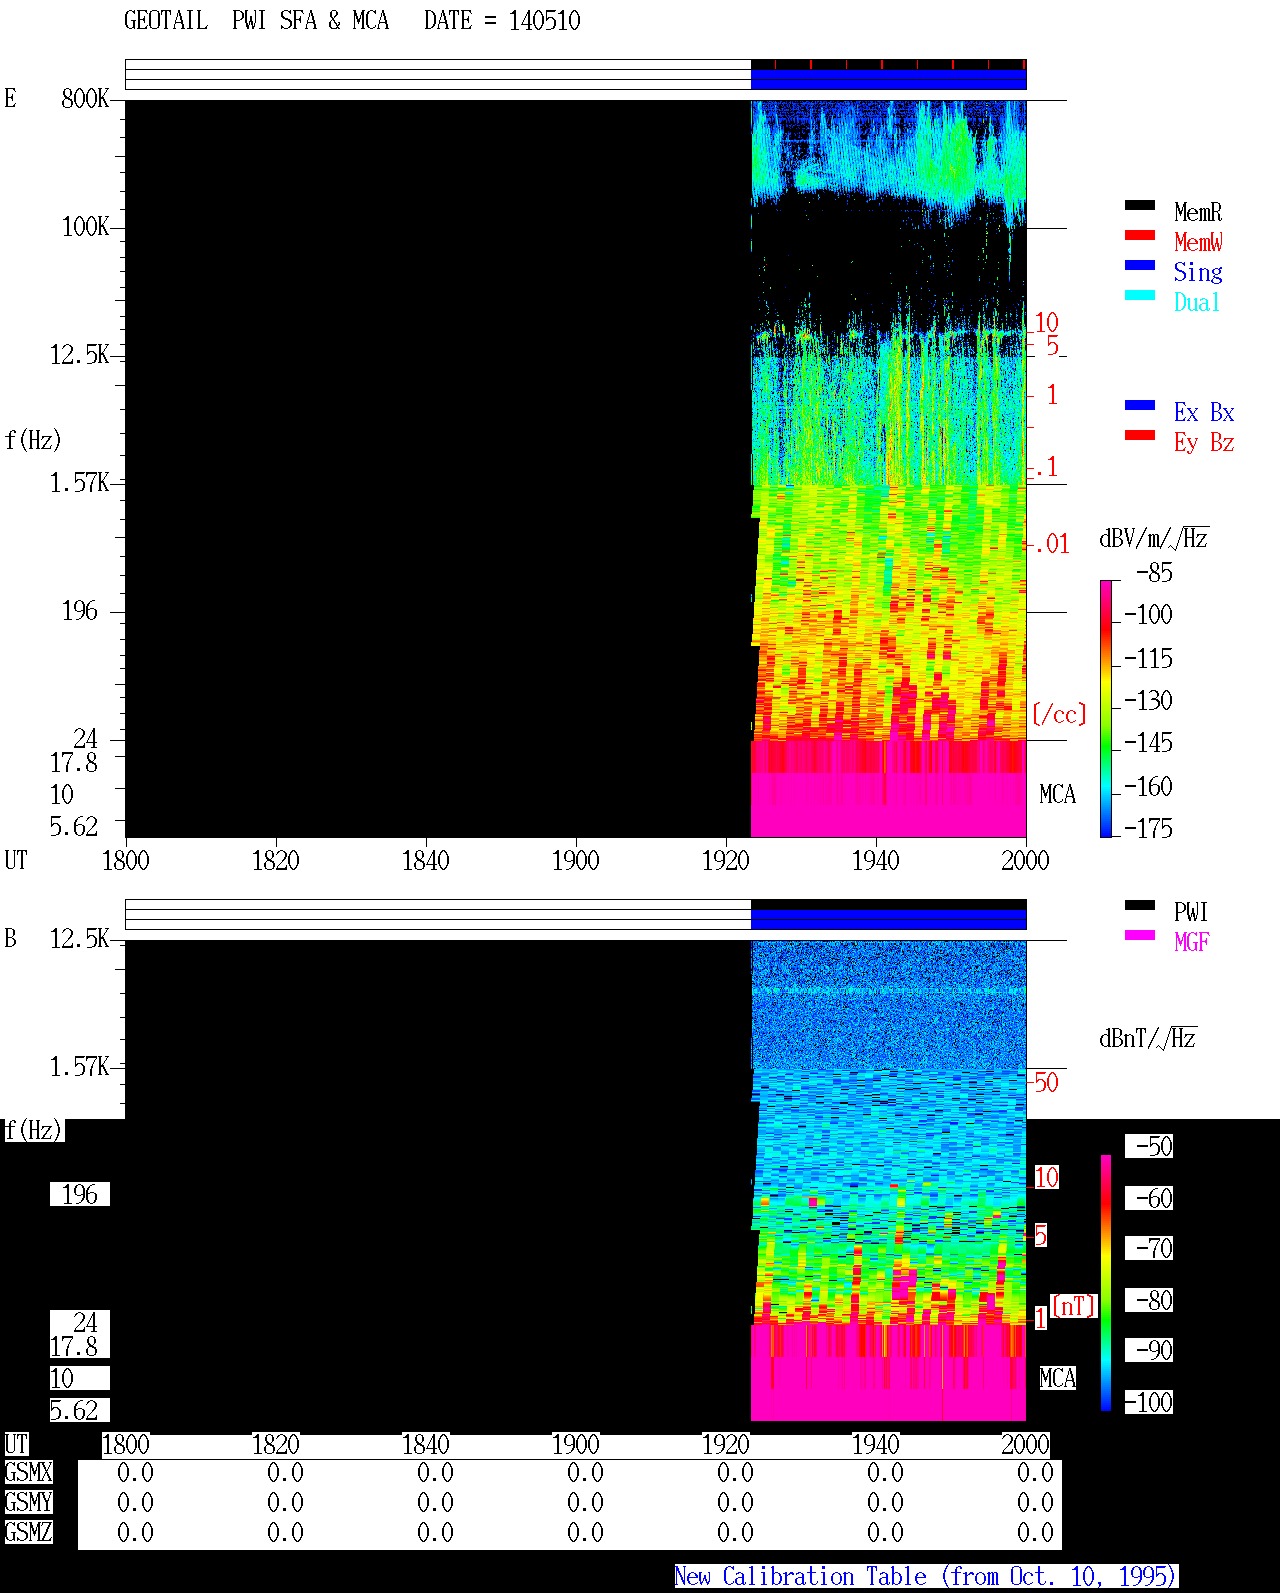Select the red "[/cc]" density unit label
The image size is (1280, 1593).
click(1059, 714)
